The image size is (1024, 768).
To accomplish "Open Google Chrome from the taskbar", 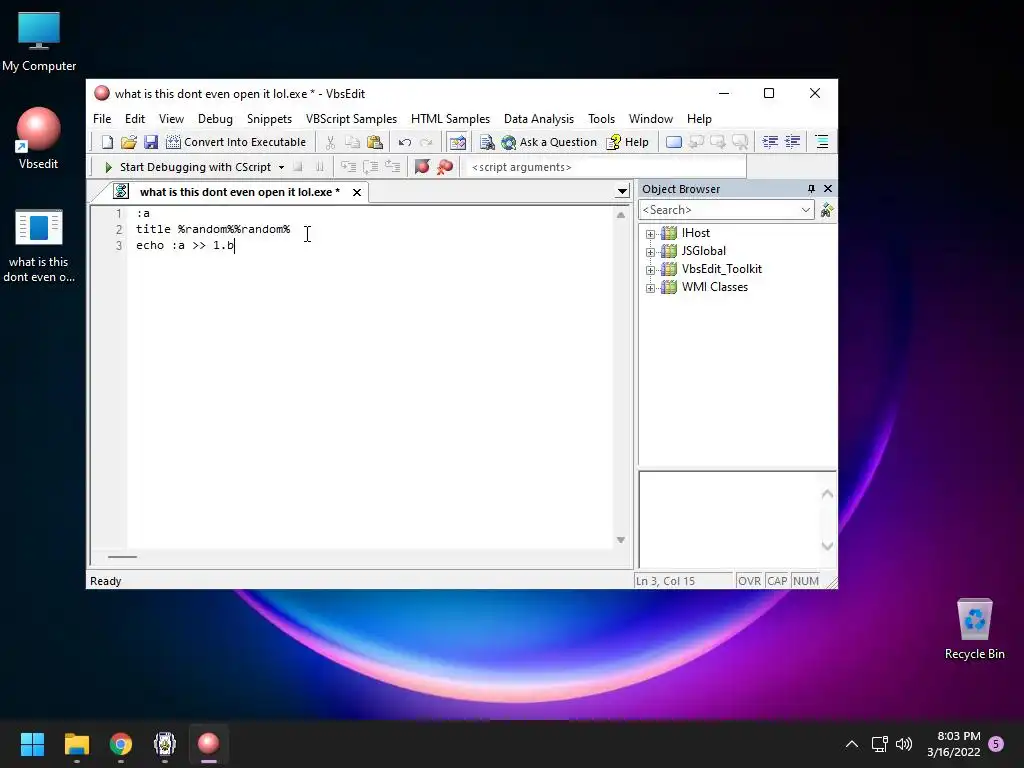I will (x=121, y=744).
